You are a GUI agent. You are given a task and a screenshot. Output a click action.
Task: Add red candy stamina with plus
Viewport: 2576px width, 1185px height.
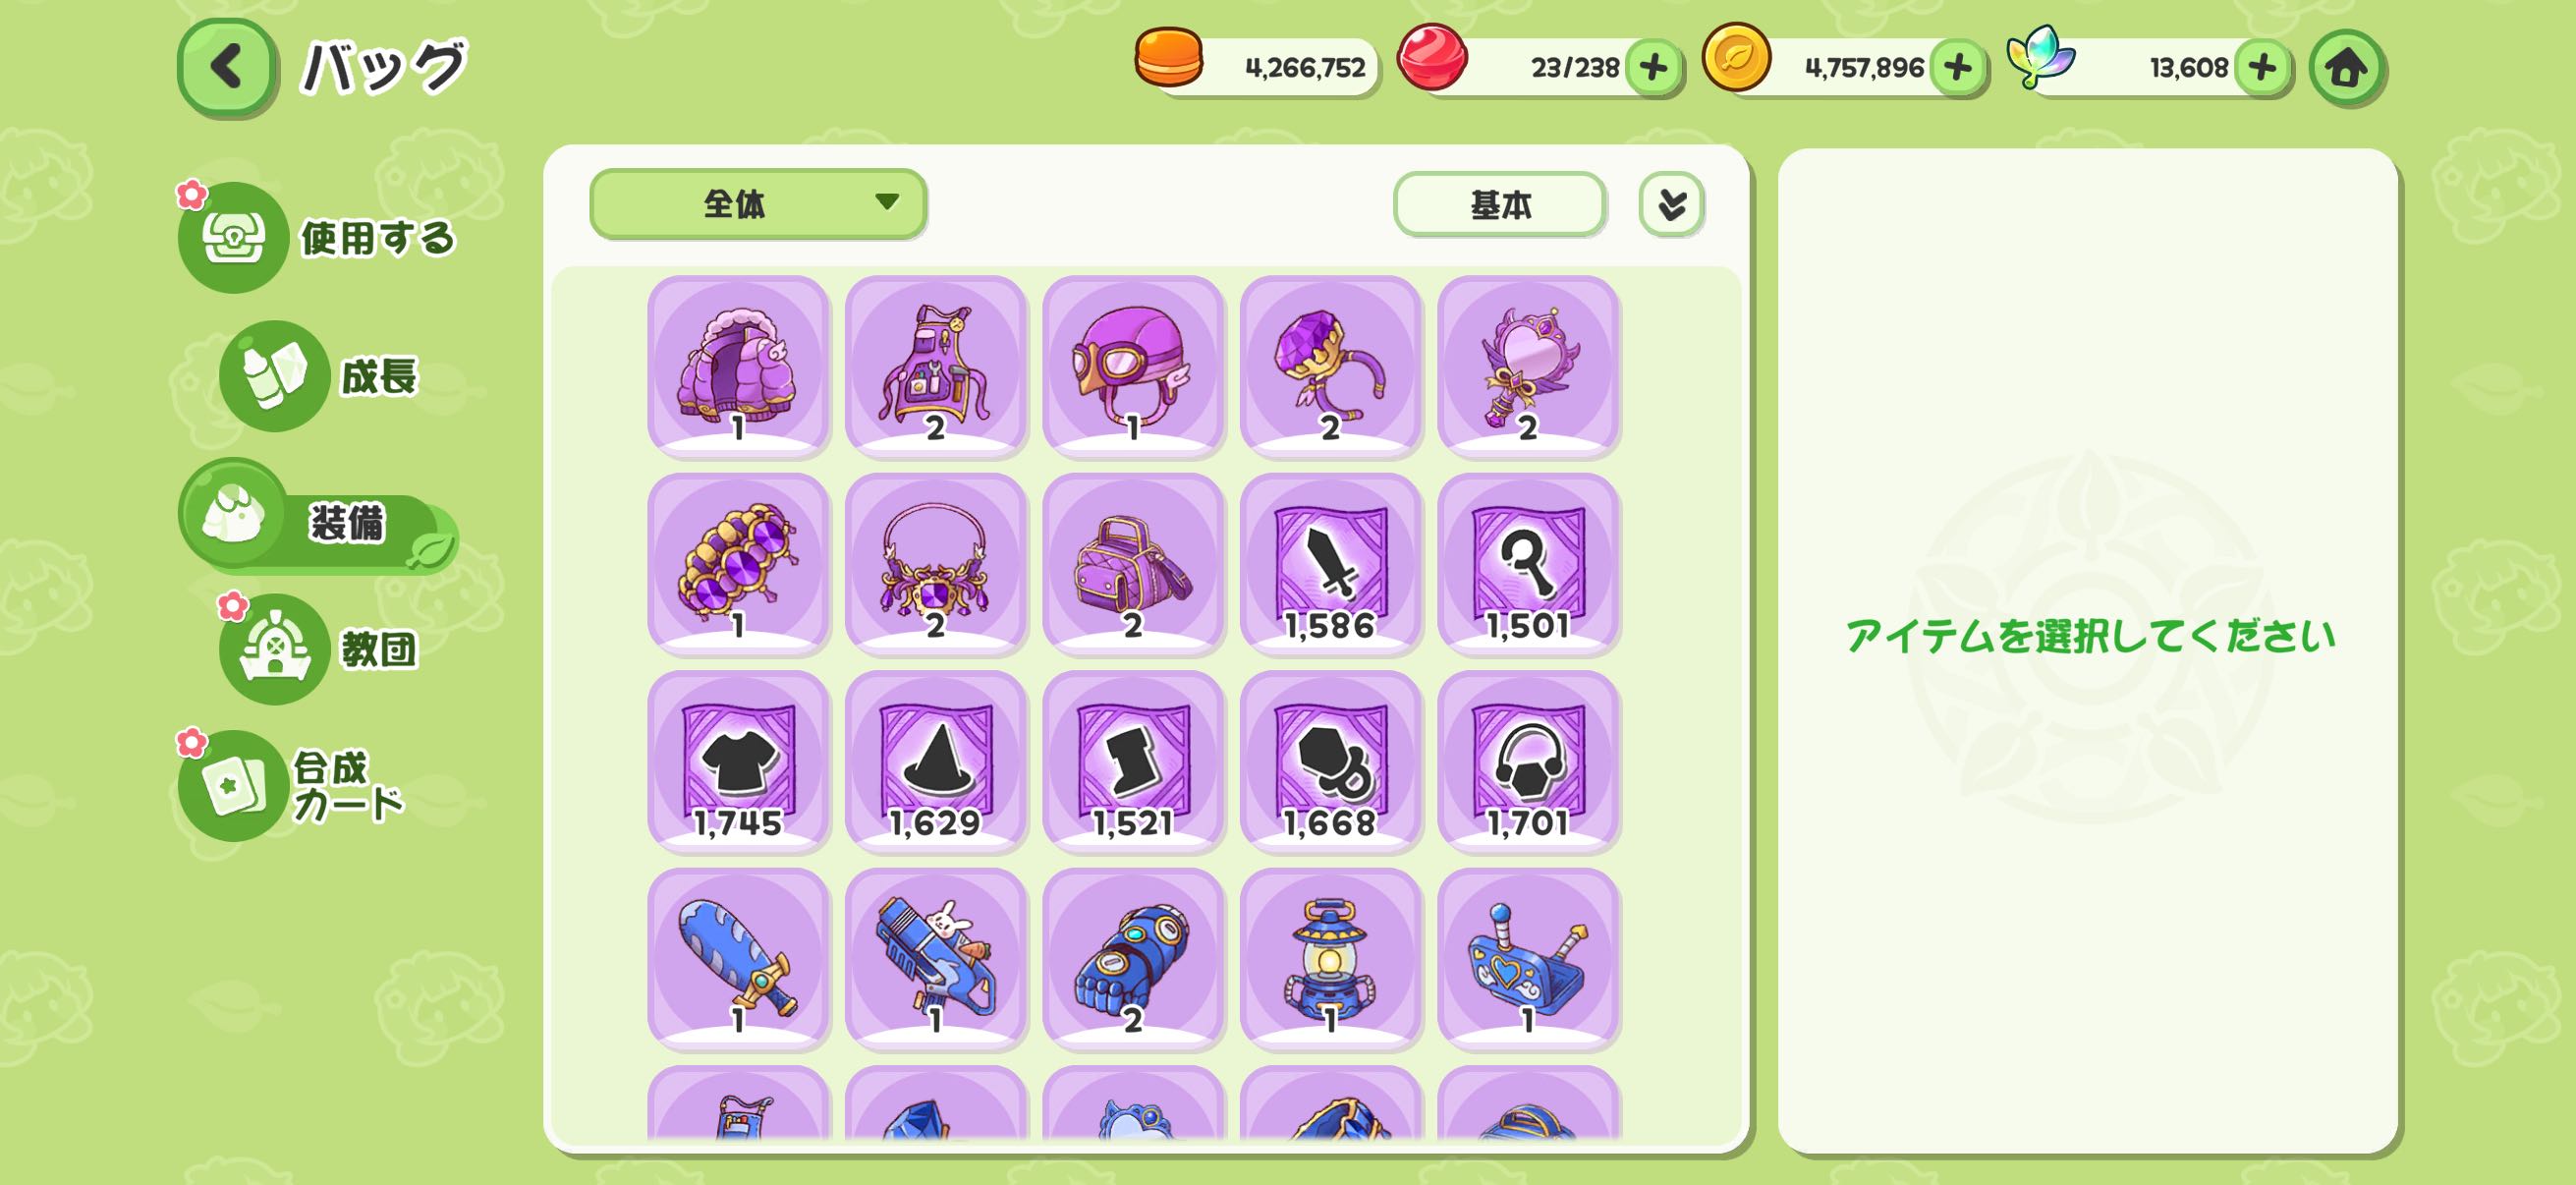point(1653,68)
